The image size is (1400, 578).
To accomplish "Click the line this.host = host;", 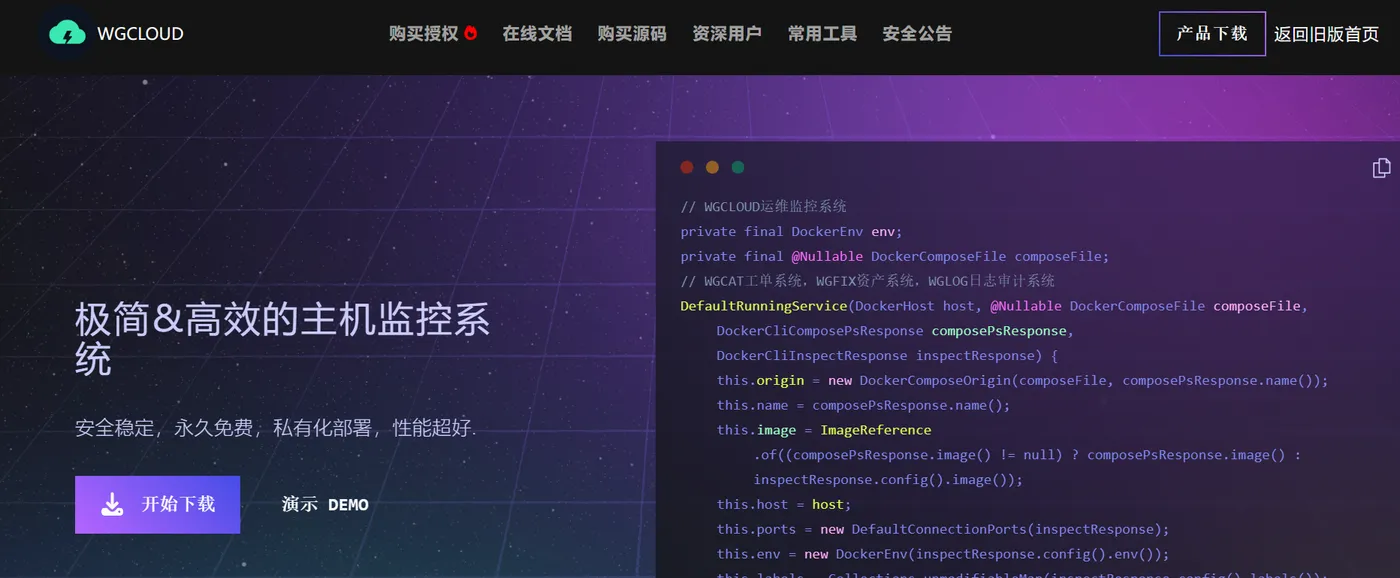I will pos(784,504).
